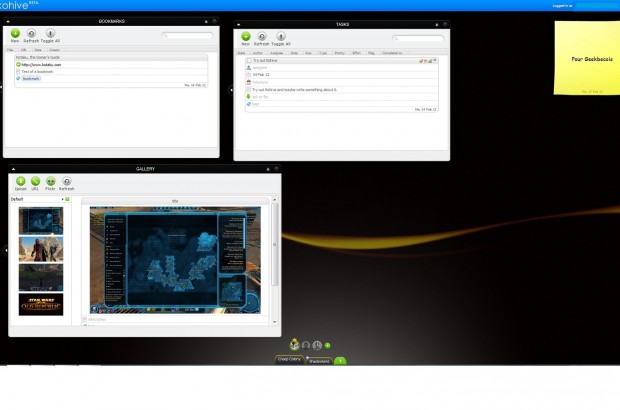Screen dimensions: 620x410
Task: Click the yellow 'Pour Geekbecois' sticky note
Action: 586,60
